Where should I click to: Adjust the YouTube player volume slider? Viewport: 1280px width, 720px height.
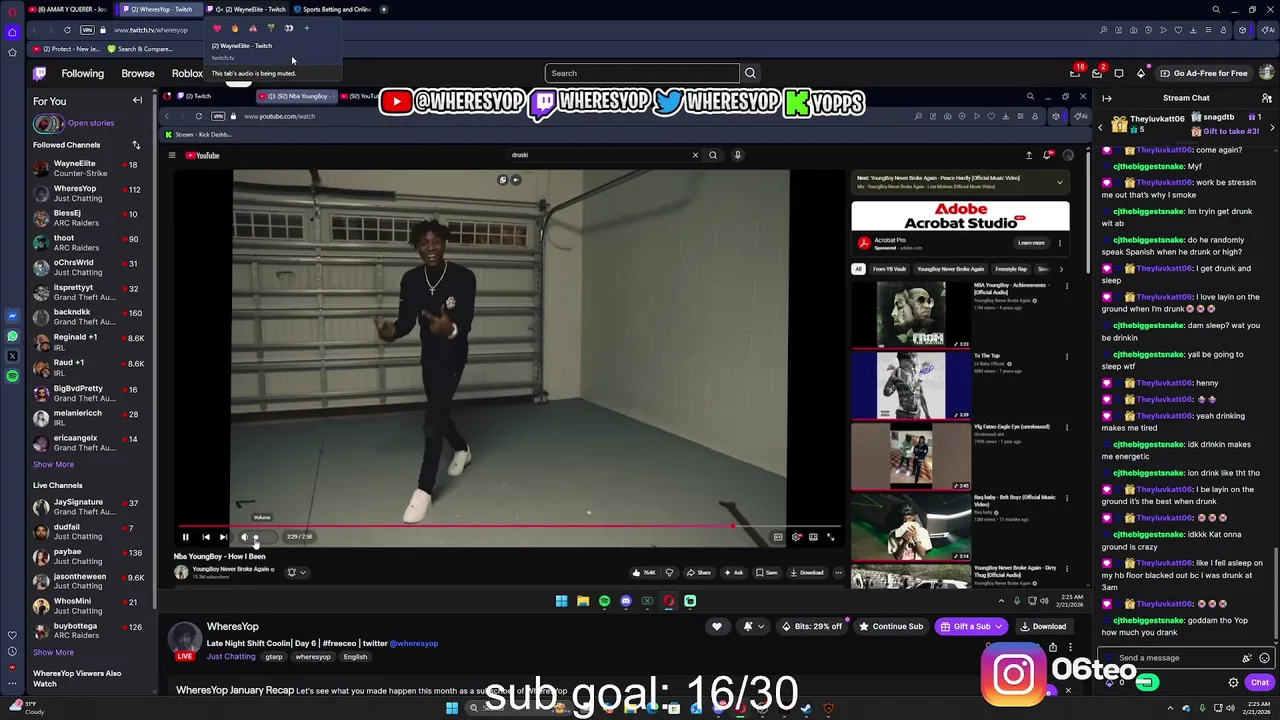pos(263,537)
